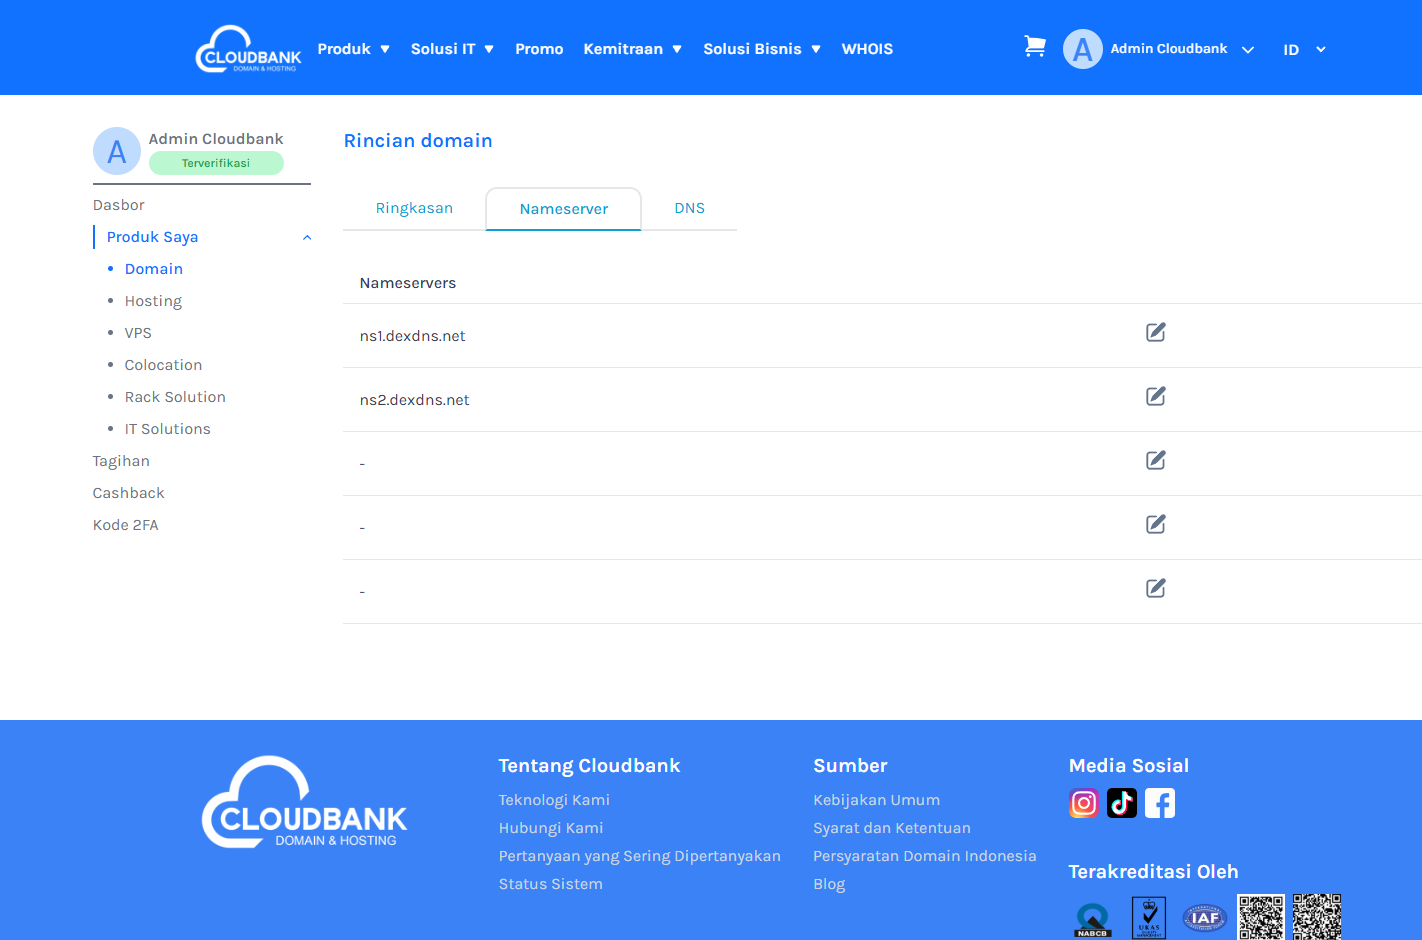Open Cloudbank's Instagram page

pos(1084,803)
